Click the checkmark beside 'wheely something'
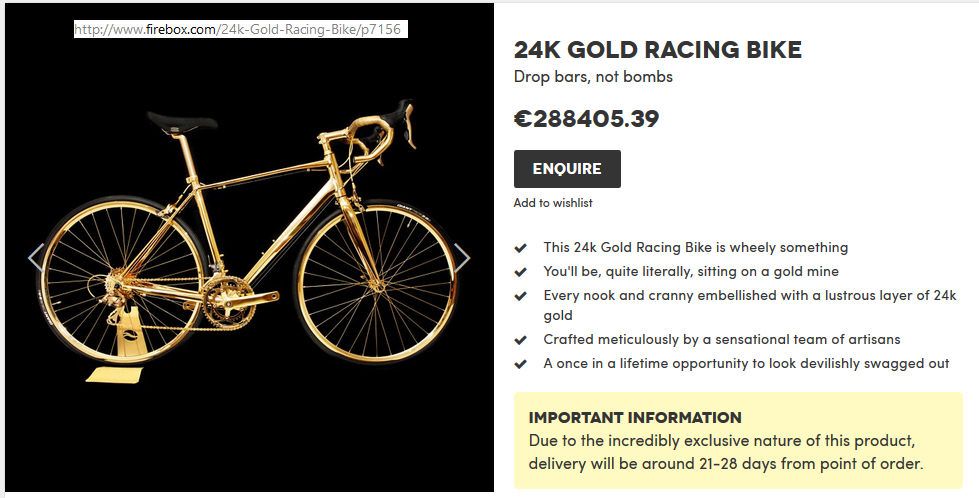Viewport: 979px width, 498px height. point(521,247)
